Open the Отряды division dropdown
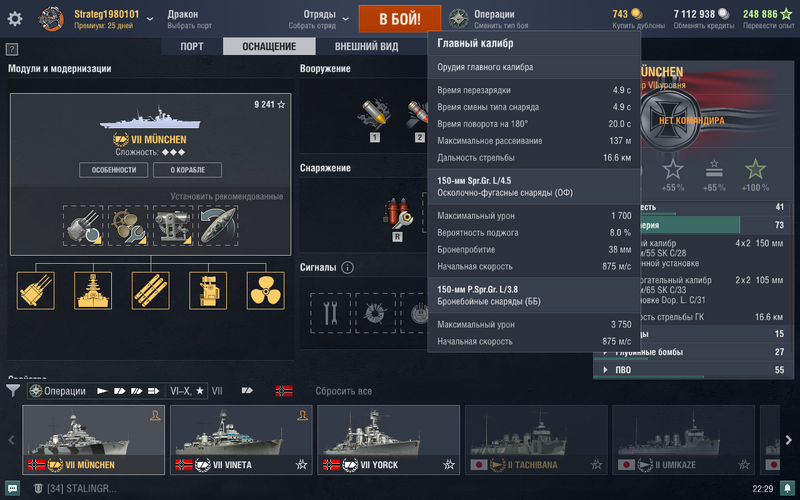This screenshot has width=800, height=500. click(x=319, y=19)
